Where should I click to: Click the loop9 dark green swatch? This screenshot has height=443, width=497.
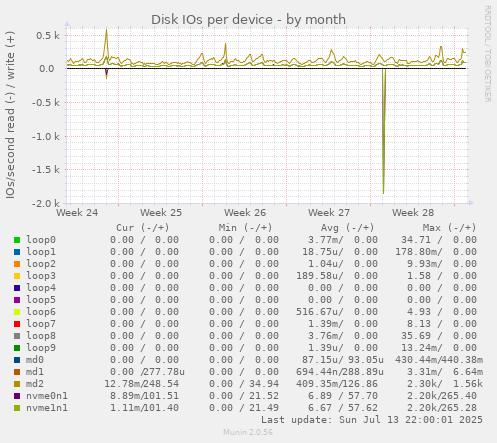tap(17, 348)
